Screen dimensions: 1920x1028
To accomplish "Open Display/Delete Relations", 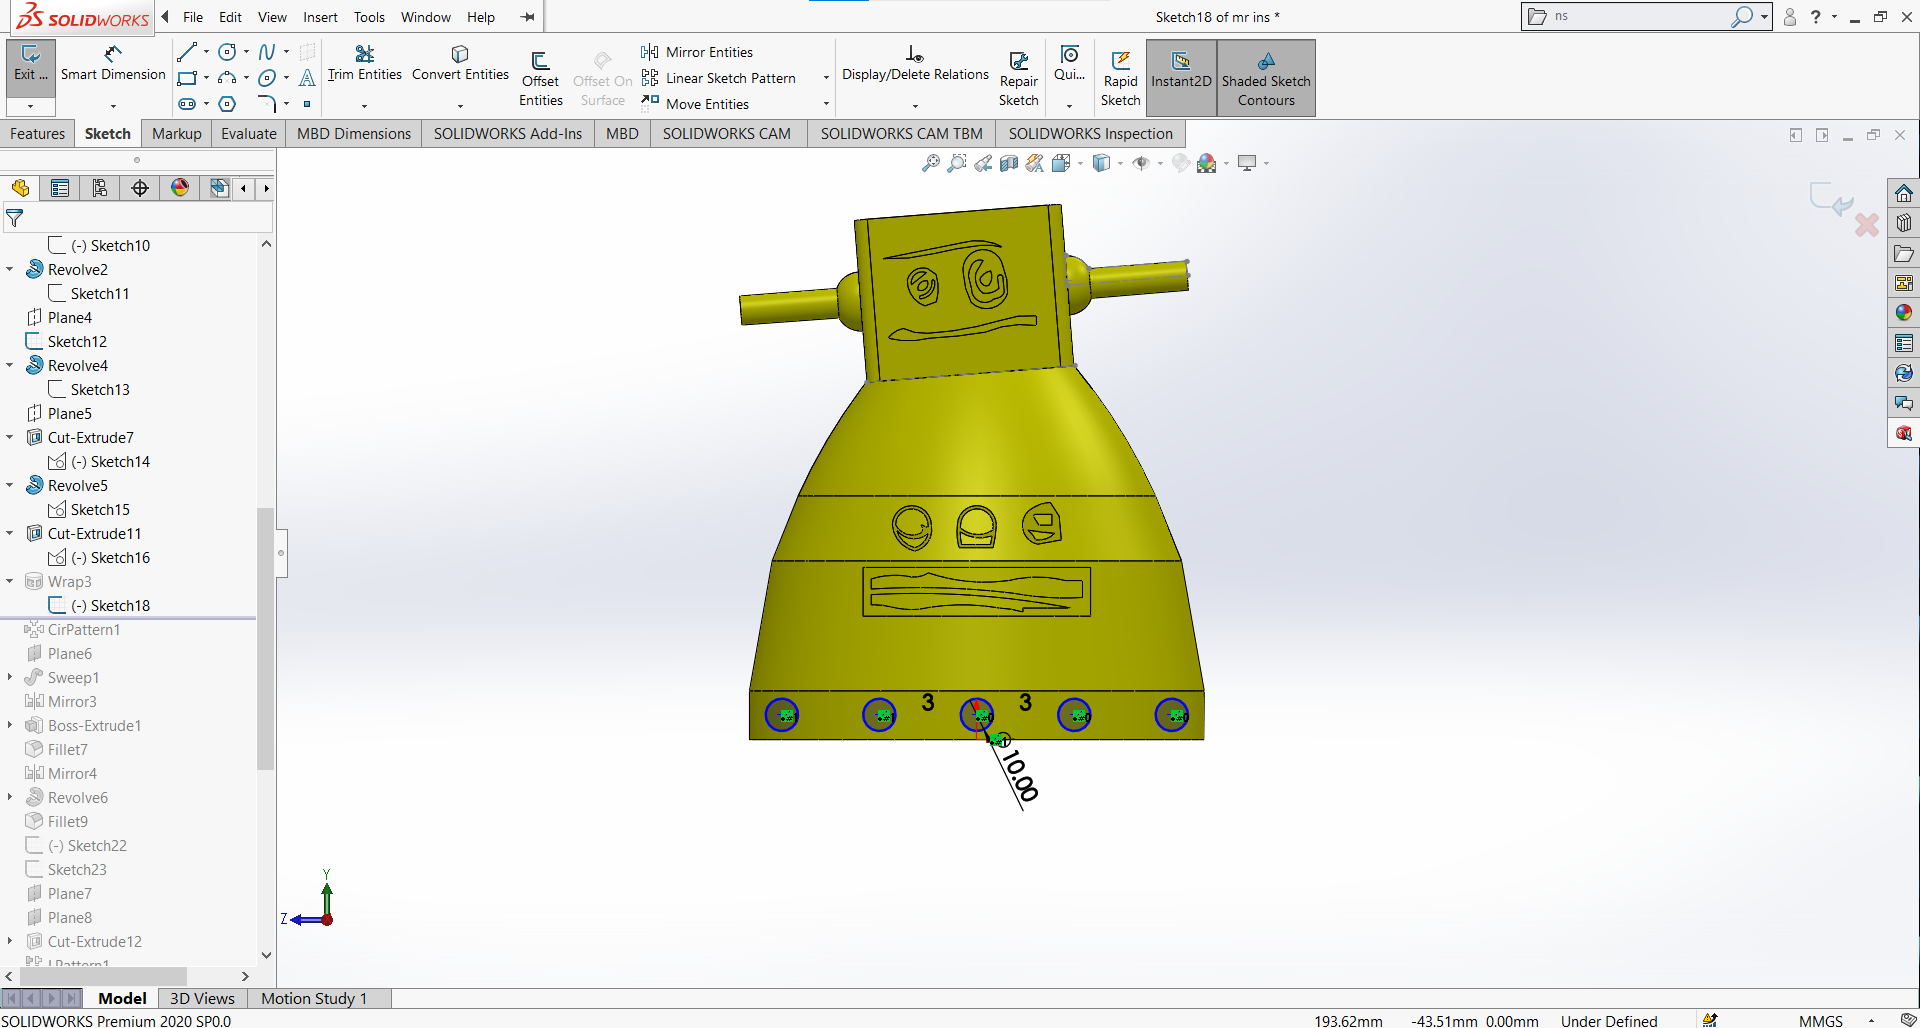I will click(915, 63).
